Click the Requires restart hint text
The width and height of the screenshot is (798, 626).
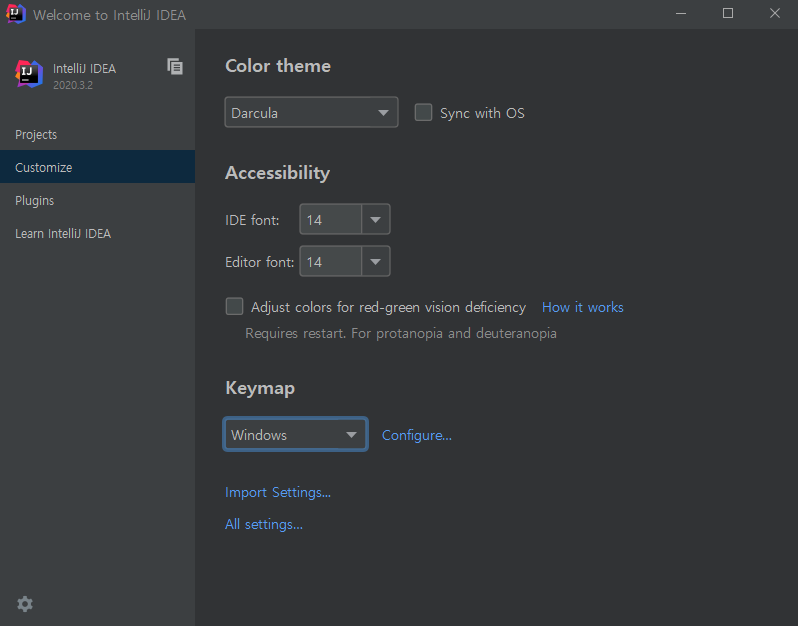401,333
